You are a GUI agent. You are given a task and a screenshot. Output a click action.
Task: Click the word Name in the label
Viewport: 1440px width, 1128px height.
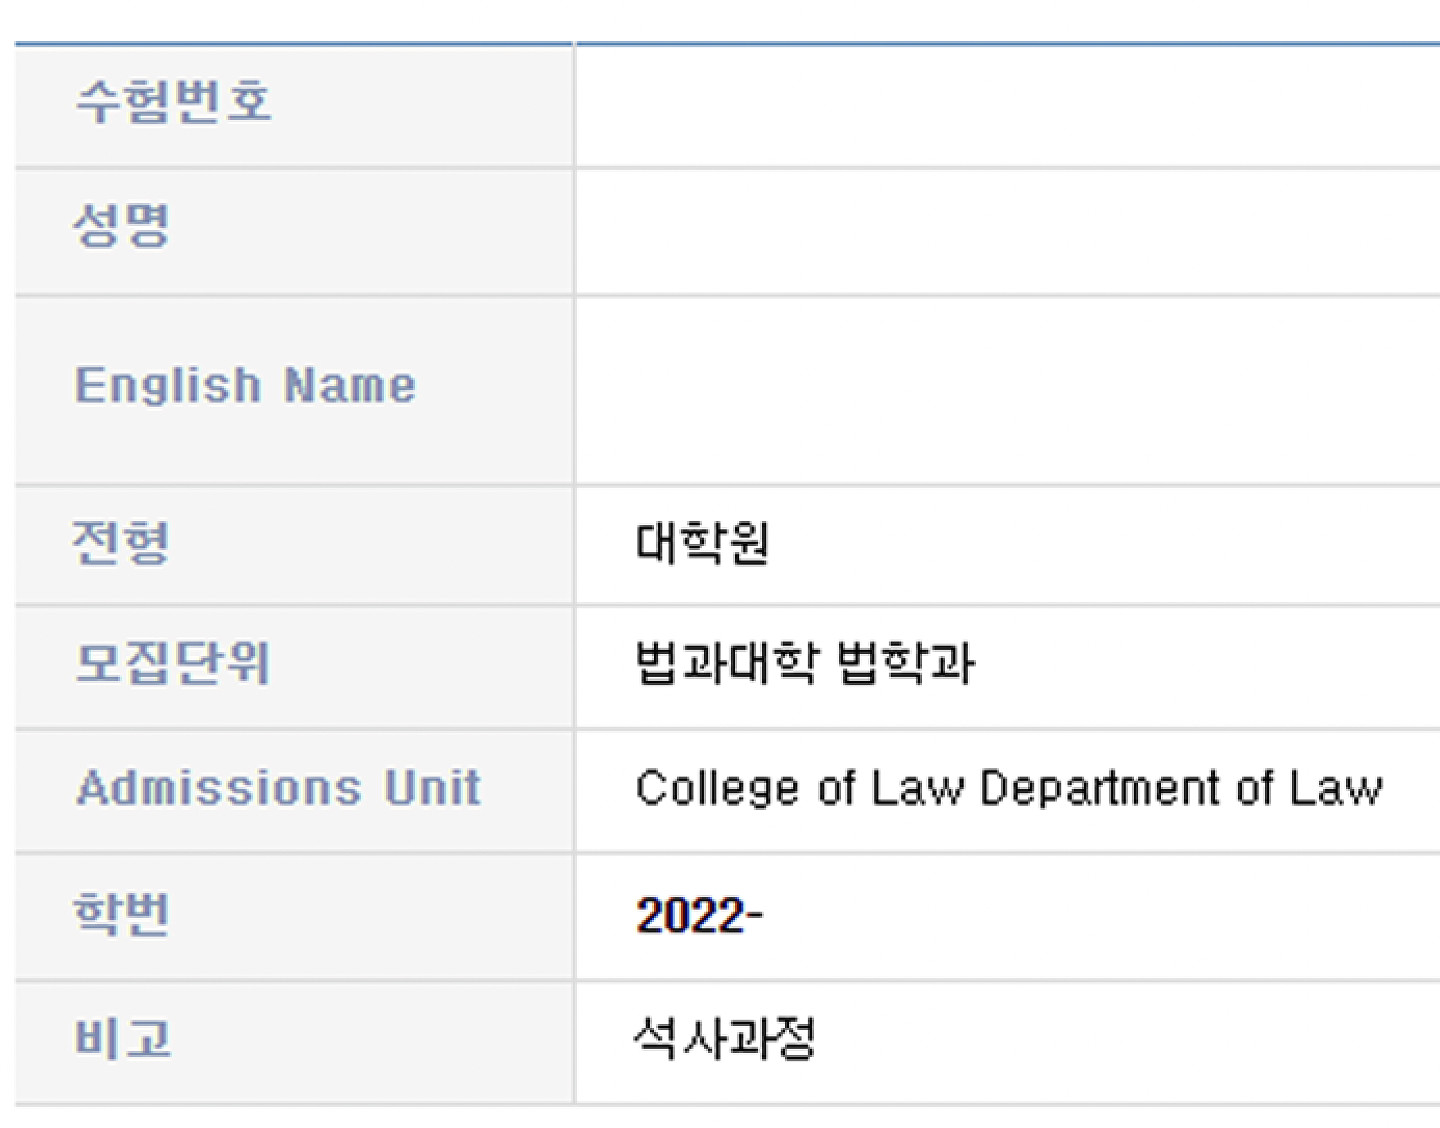pos(350,386)
